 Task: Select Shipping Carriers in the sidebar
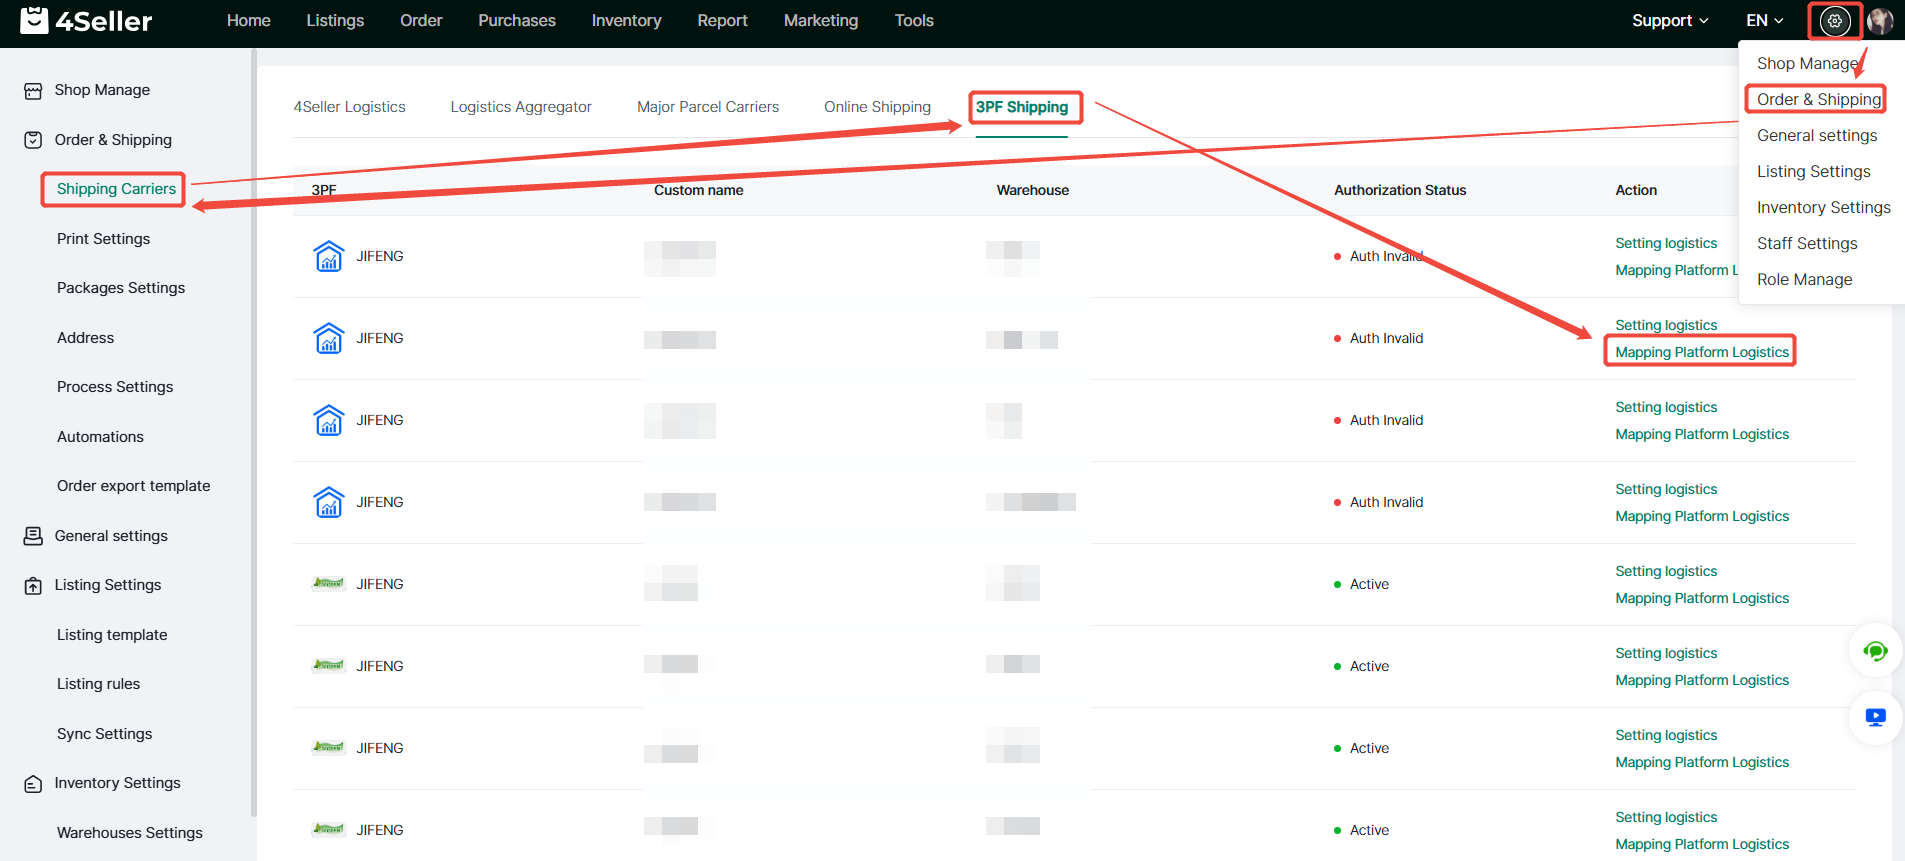tap(116, 189)
